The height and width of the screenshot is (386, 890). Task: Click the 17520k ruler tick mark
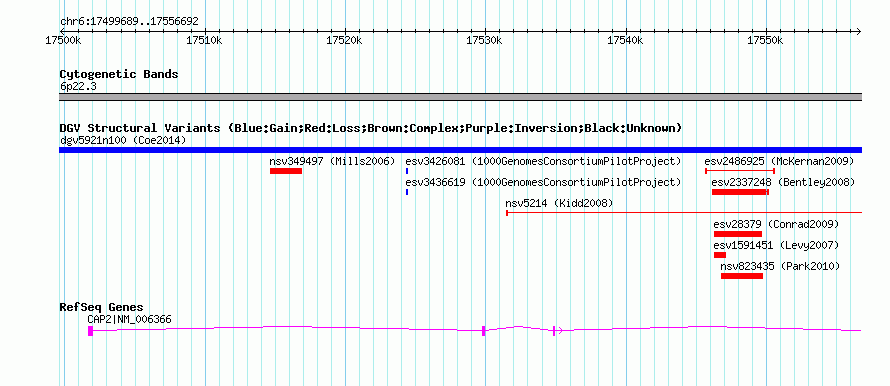[345, 31]
